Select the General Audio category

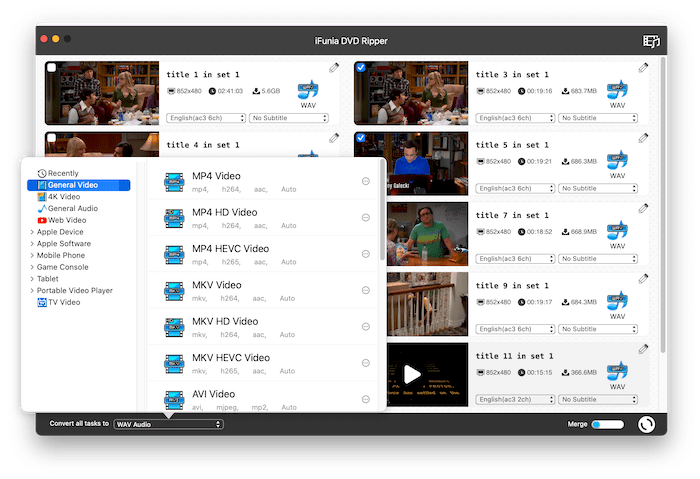pos(72,208)
